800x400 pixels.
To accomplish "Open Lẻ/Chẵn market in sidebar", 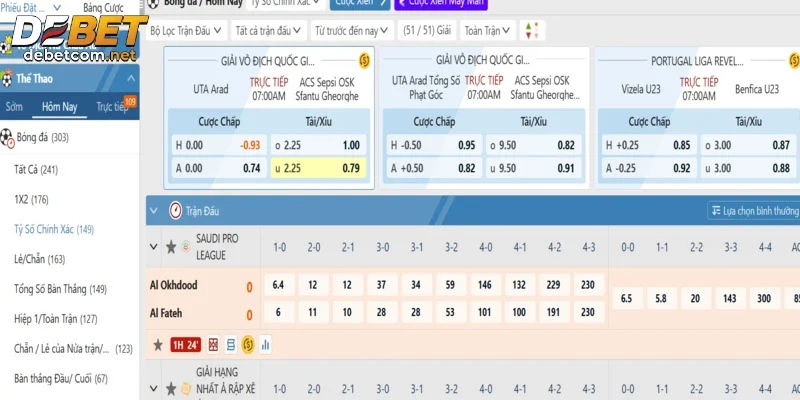I will pos(39,259).
